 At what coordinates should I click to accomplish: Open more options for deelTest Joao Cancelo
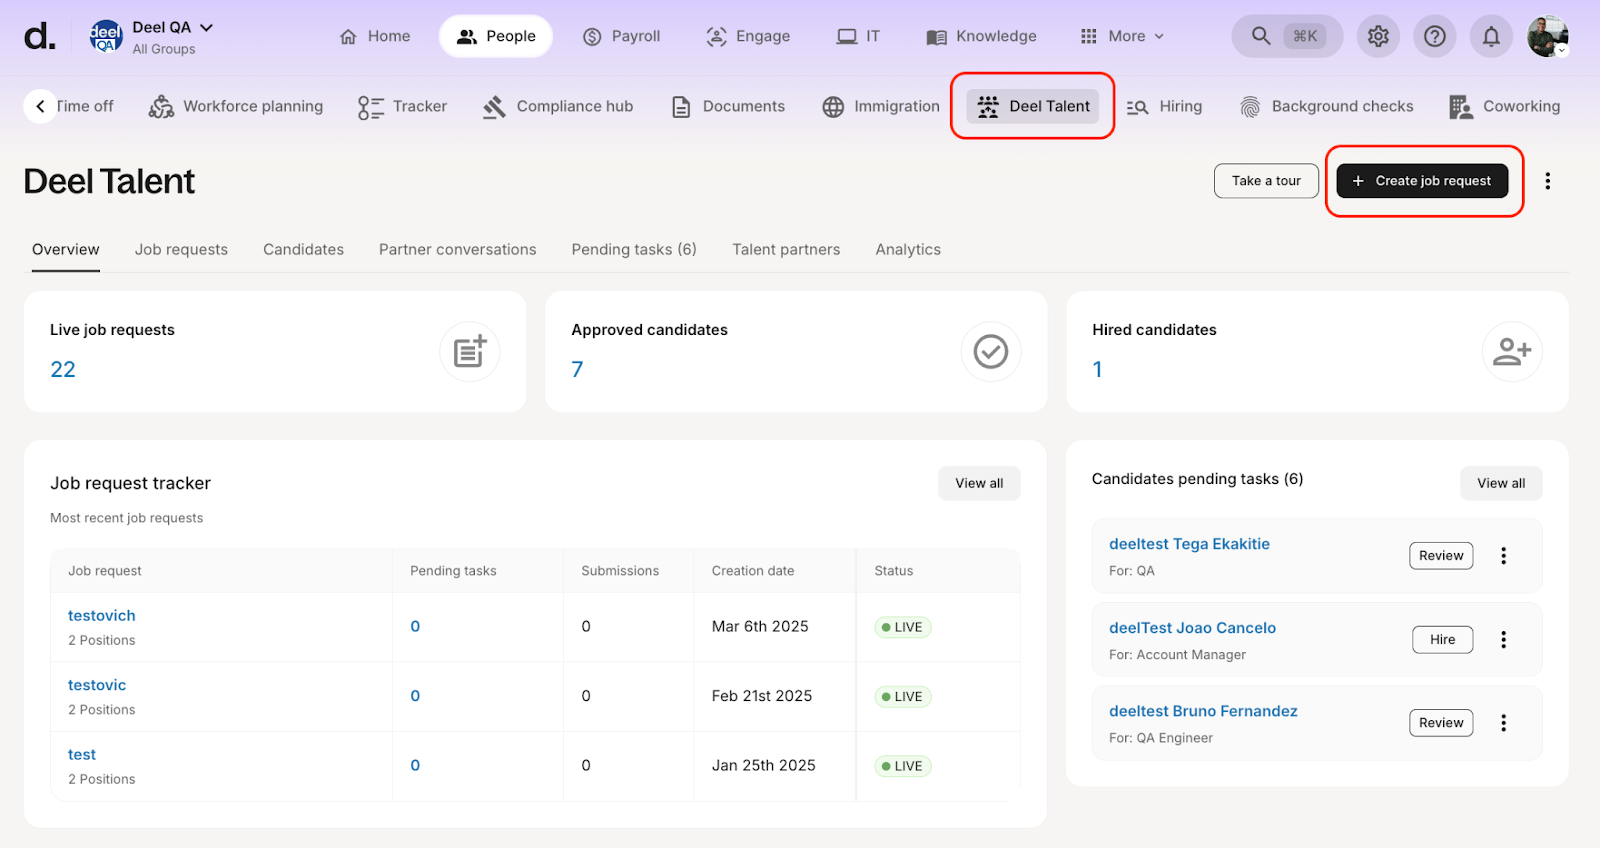[x=1504, y=640]
